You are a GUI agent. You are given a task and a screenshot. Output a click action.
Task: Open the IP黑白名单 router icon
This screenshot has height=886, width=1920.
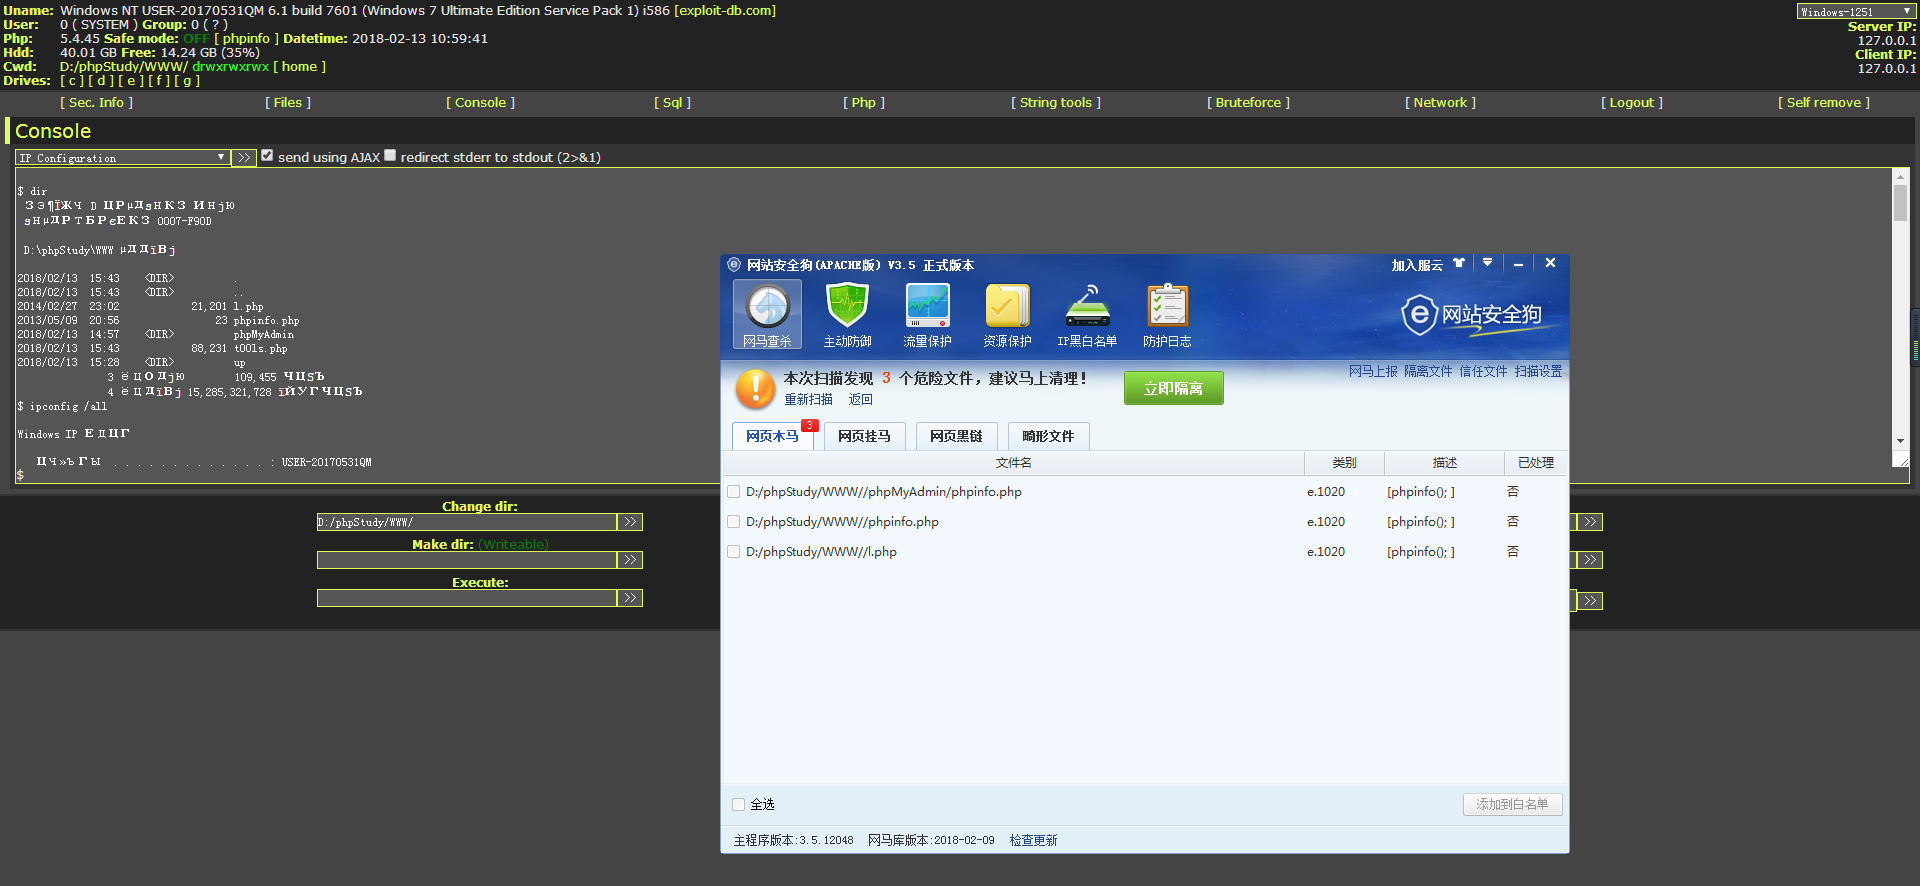[x=1087, y=314]
